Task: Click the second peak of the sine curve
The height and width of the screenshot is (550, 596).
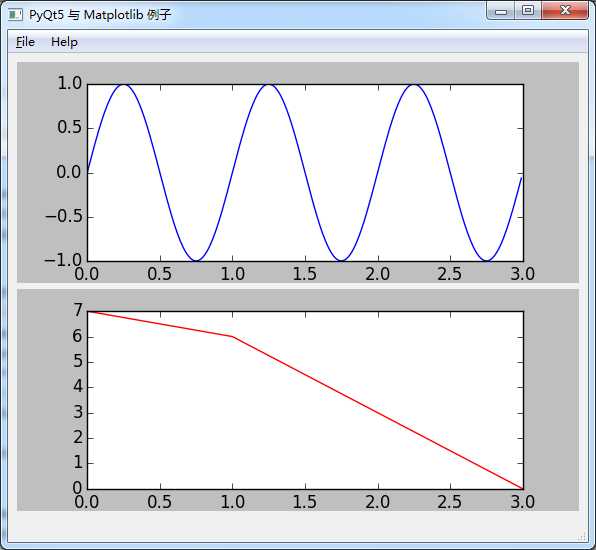Action: (269, 85)
